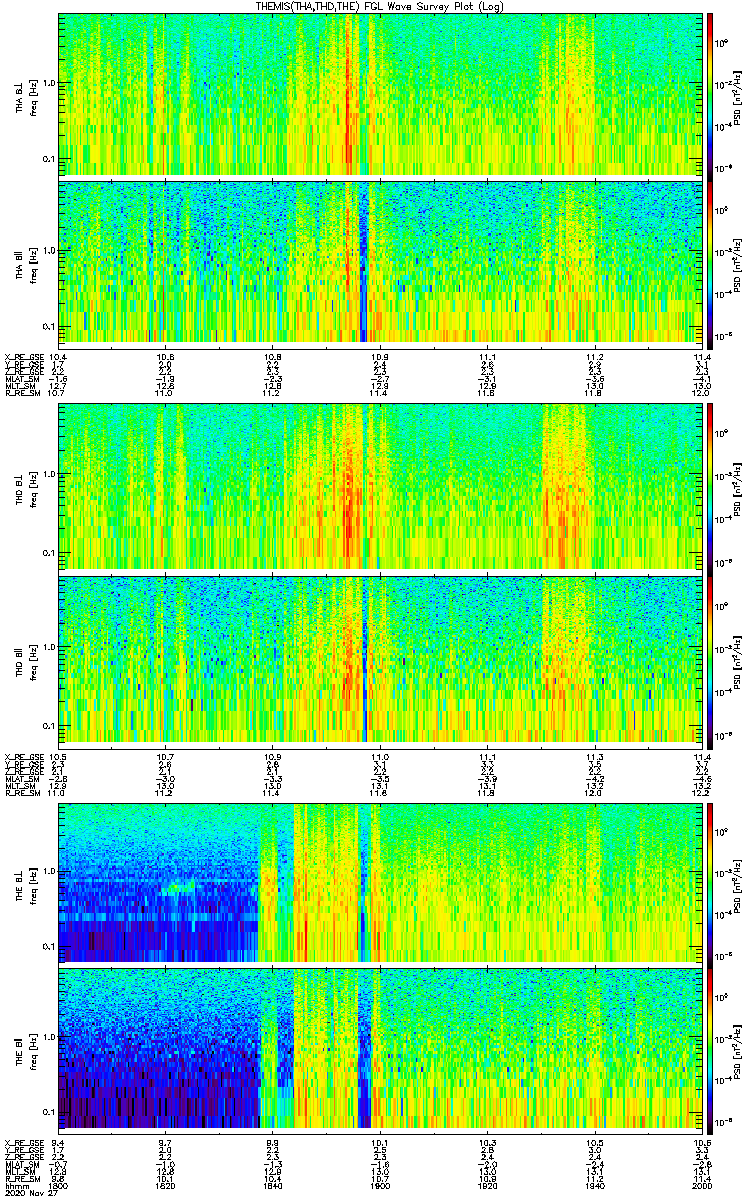Click the 1840 time tick label
The height and width of the screenshot is (1200, 750).
pos(272,1185)
